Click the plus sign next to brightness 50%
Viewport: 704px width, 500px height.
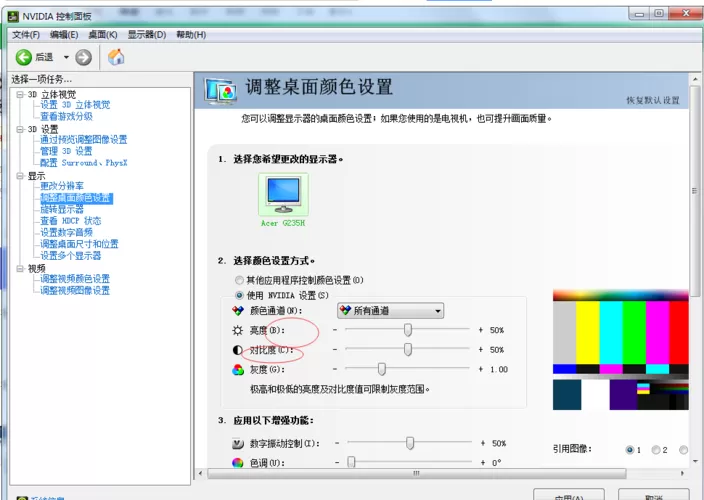click(480, 330)
